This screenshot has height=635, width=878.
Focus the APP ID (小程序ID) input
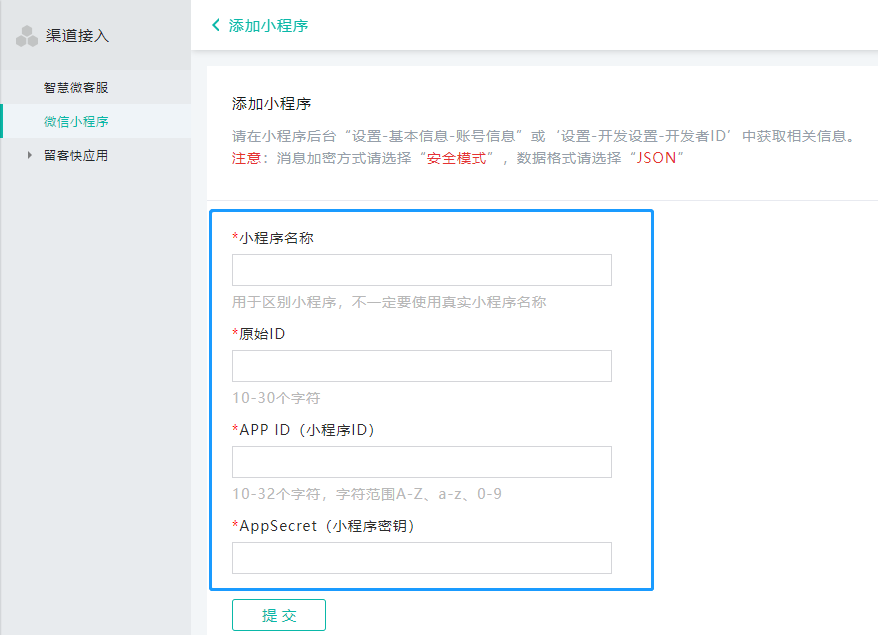421,462
